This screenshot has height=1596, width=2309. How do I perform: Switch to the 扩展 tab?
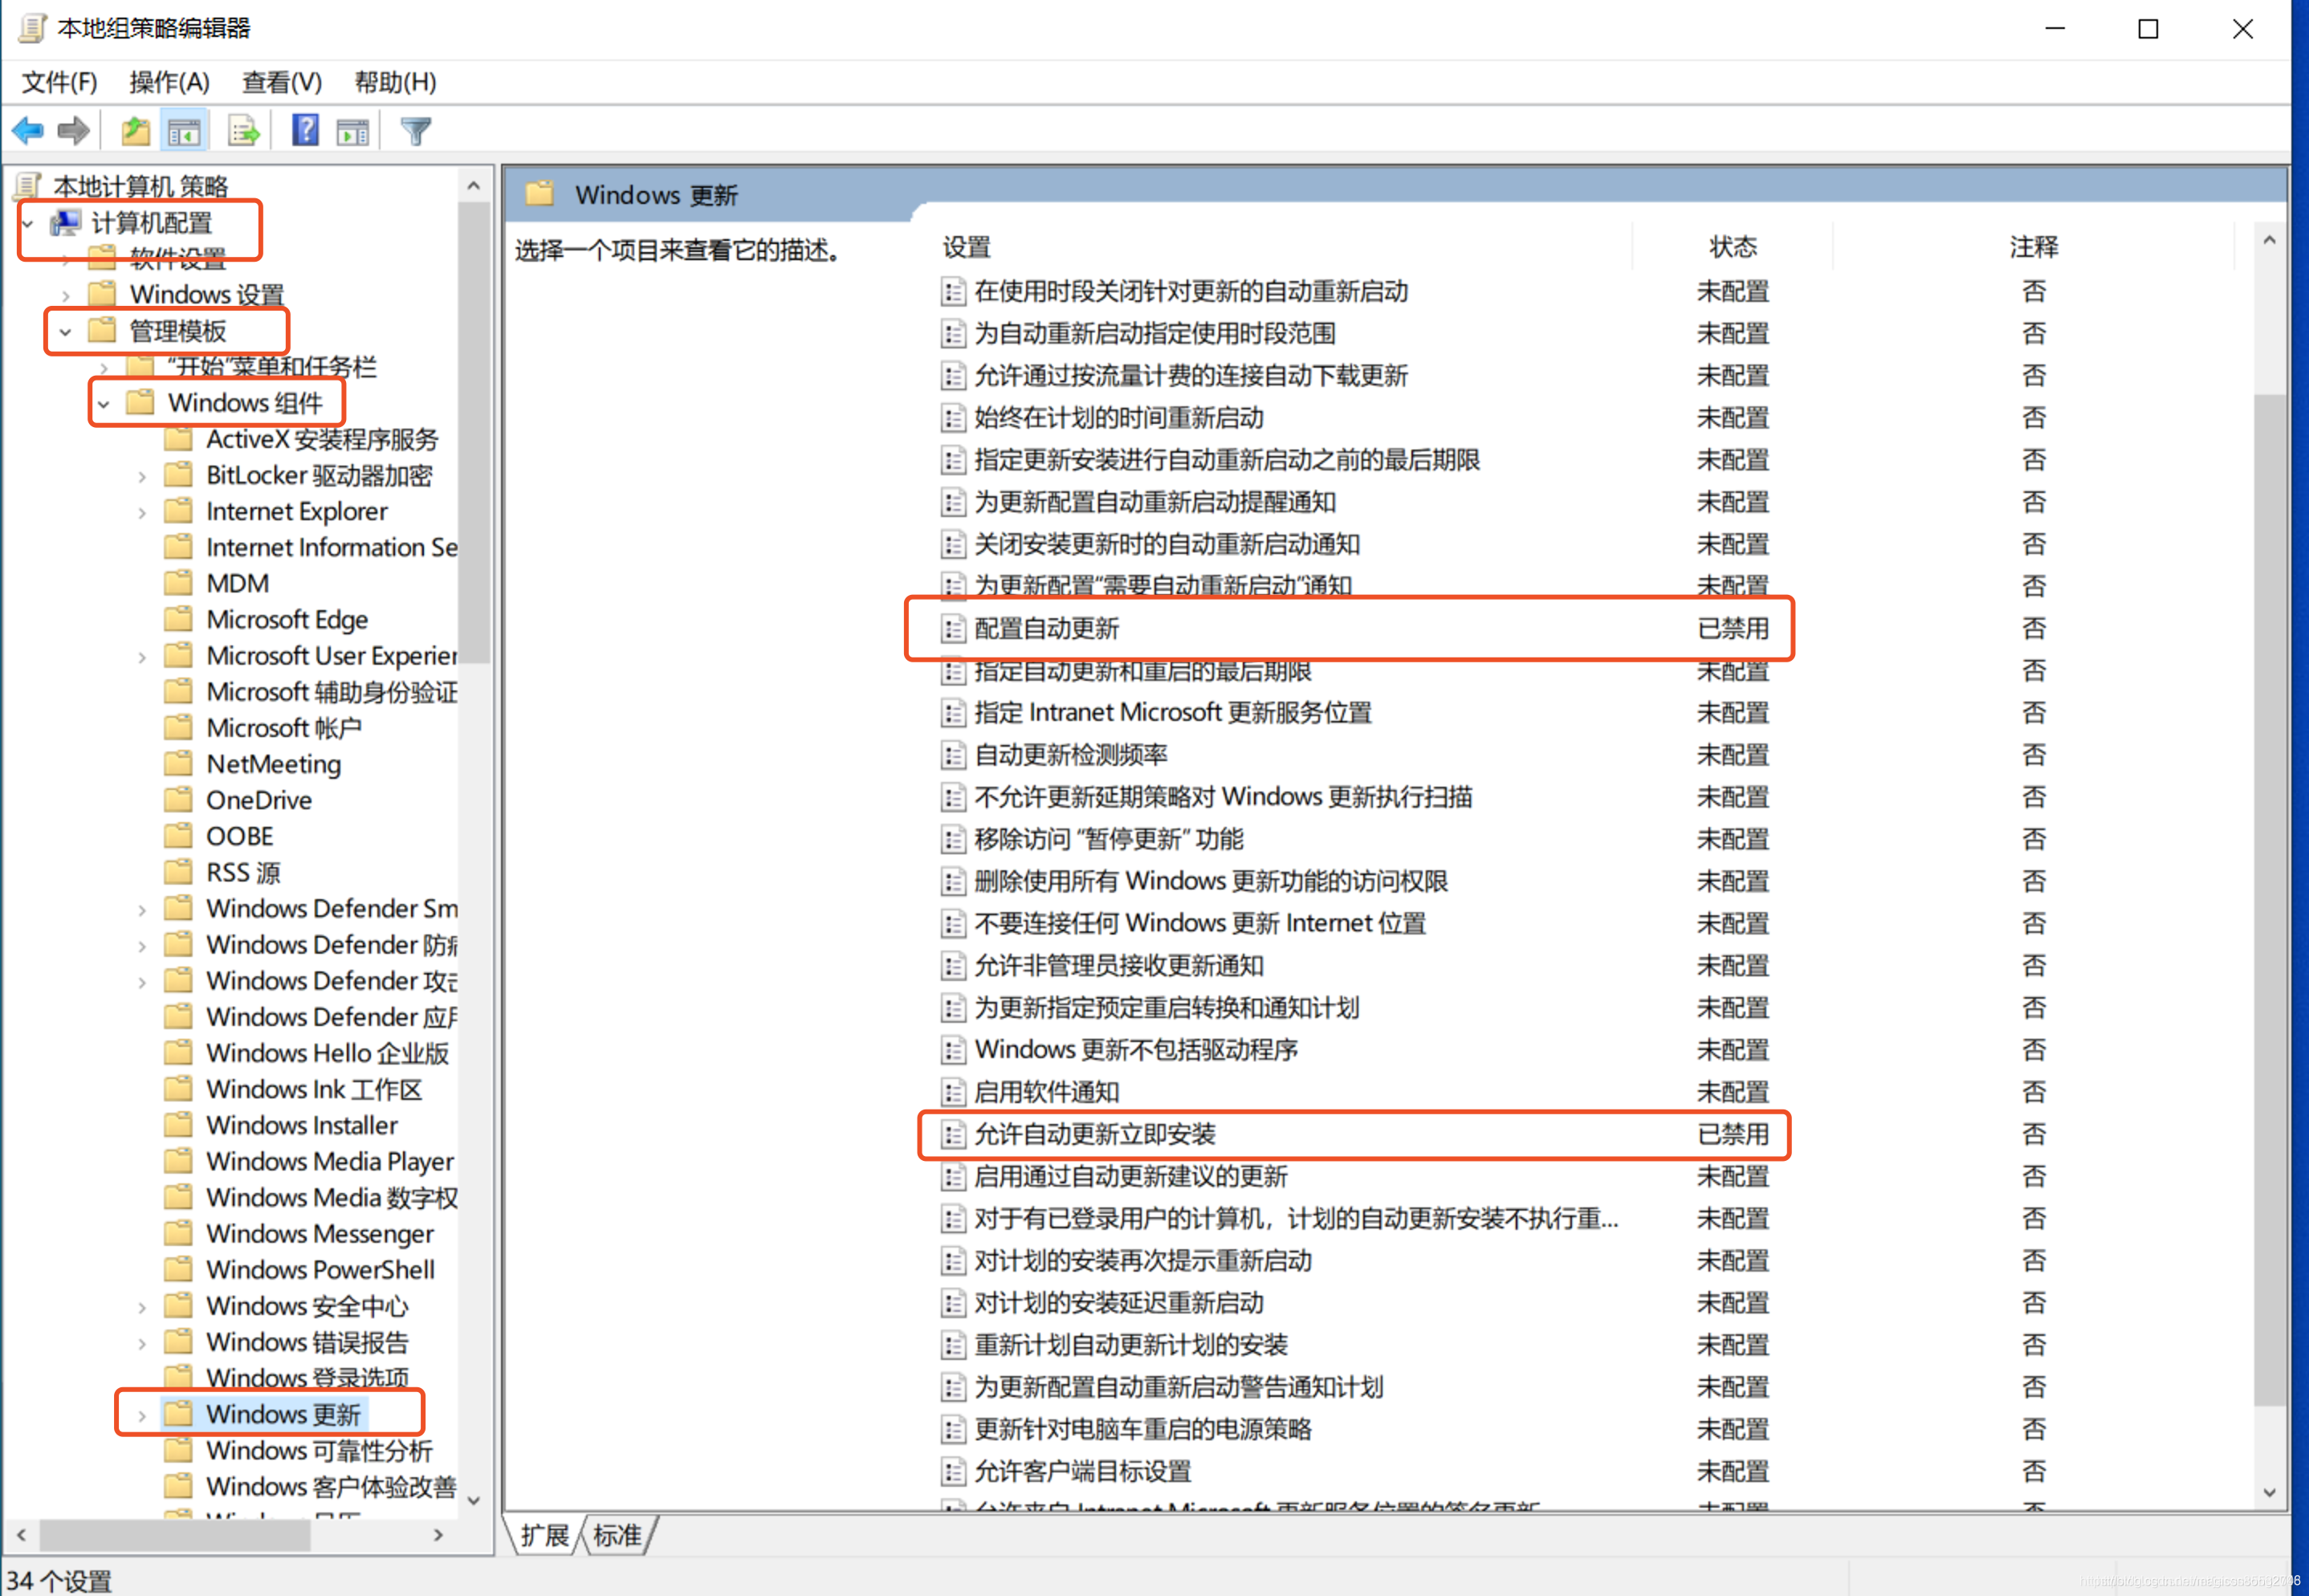544,1536
